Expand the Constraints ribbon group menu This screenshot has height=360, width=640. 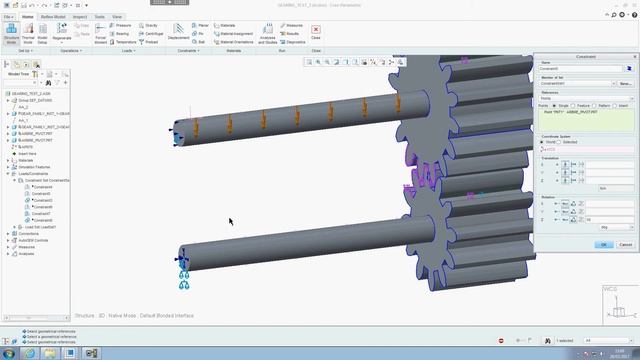click(x=188, y=51)
